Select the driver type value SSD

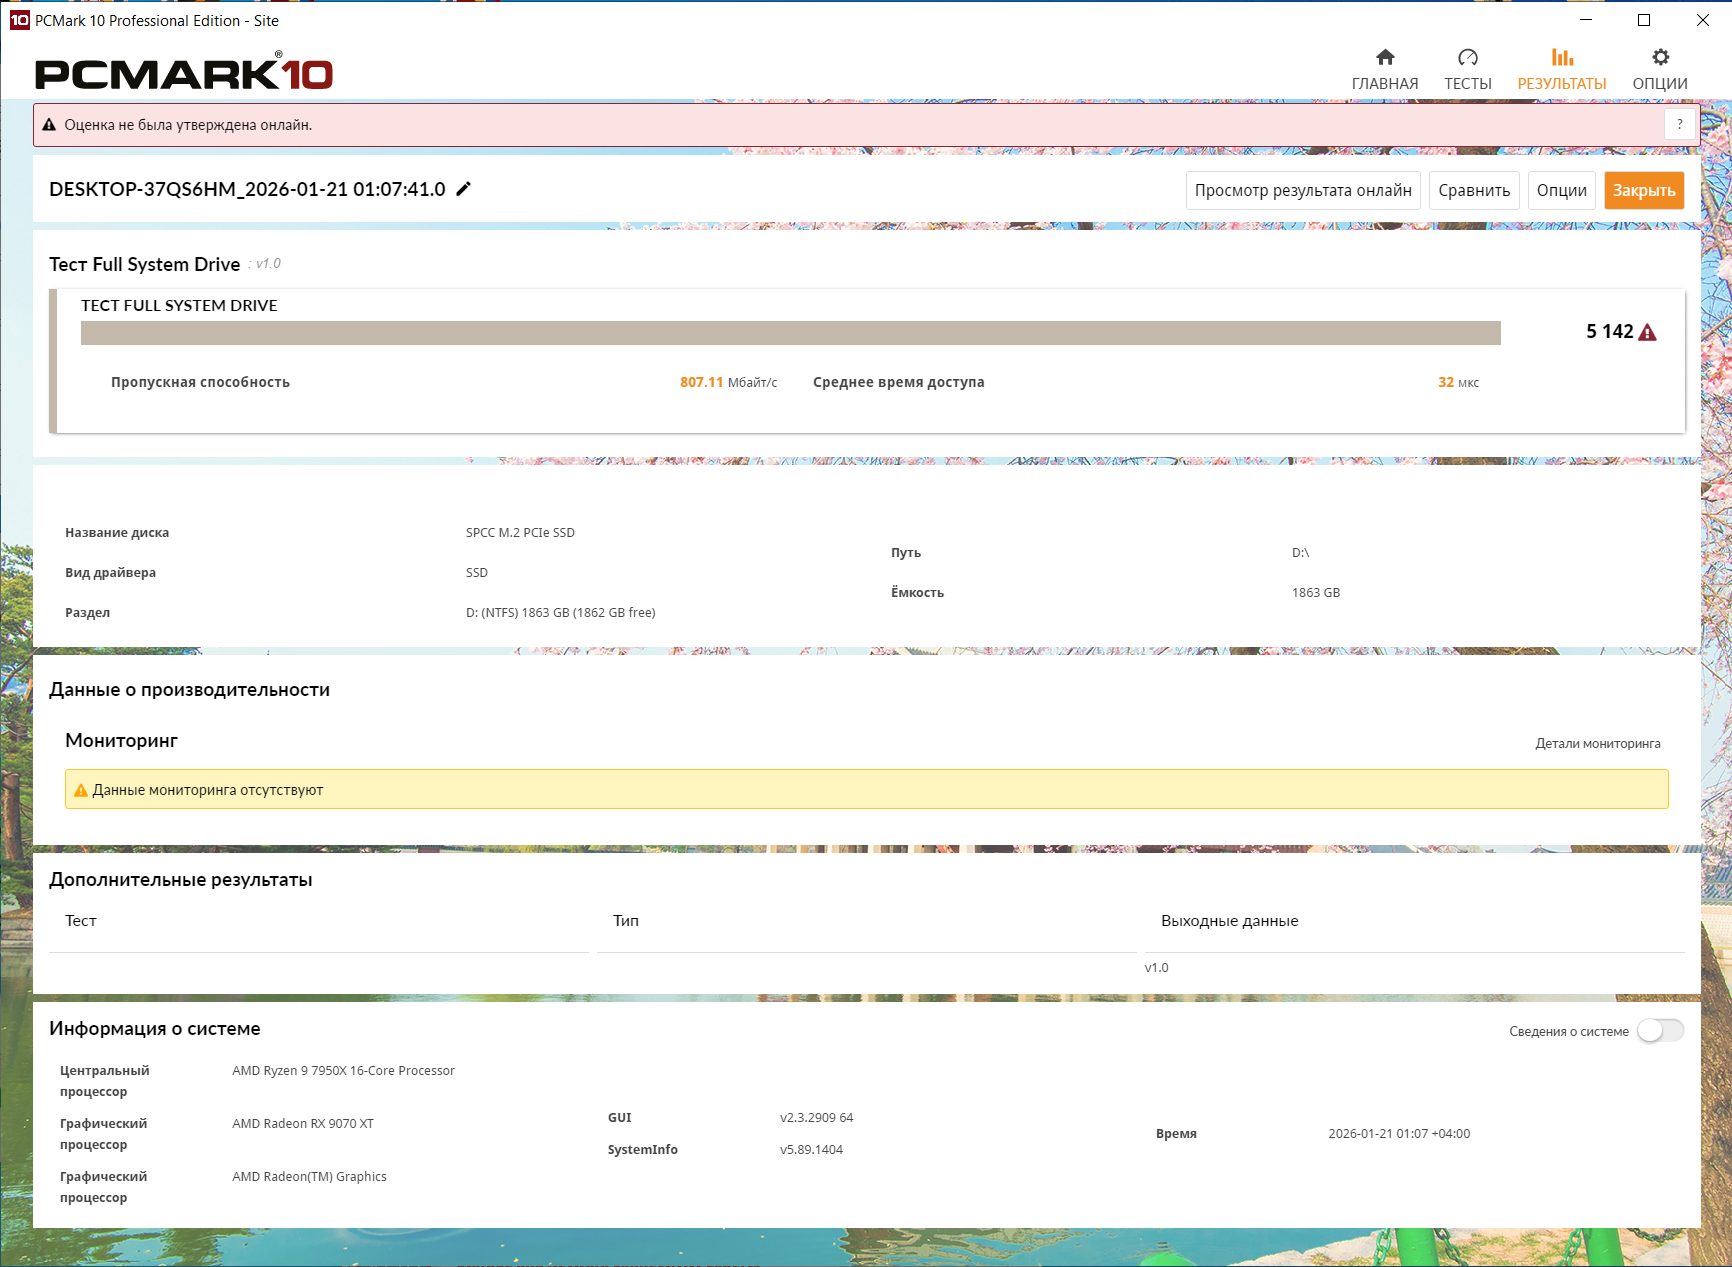point(477,573)
